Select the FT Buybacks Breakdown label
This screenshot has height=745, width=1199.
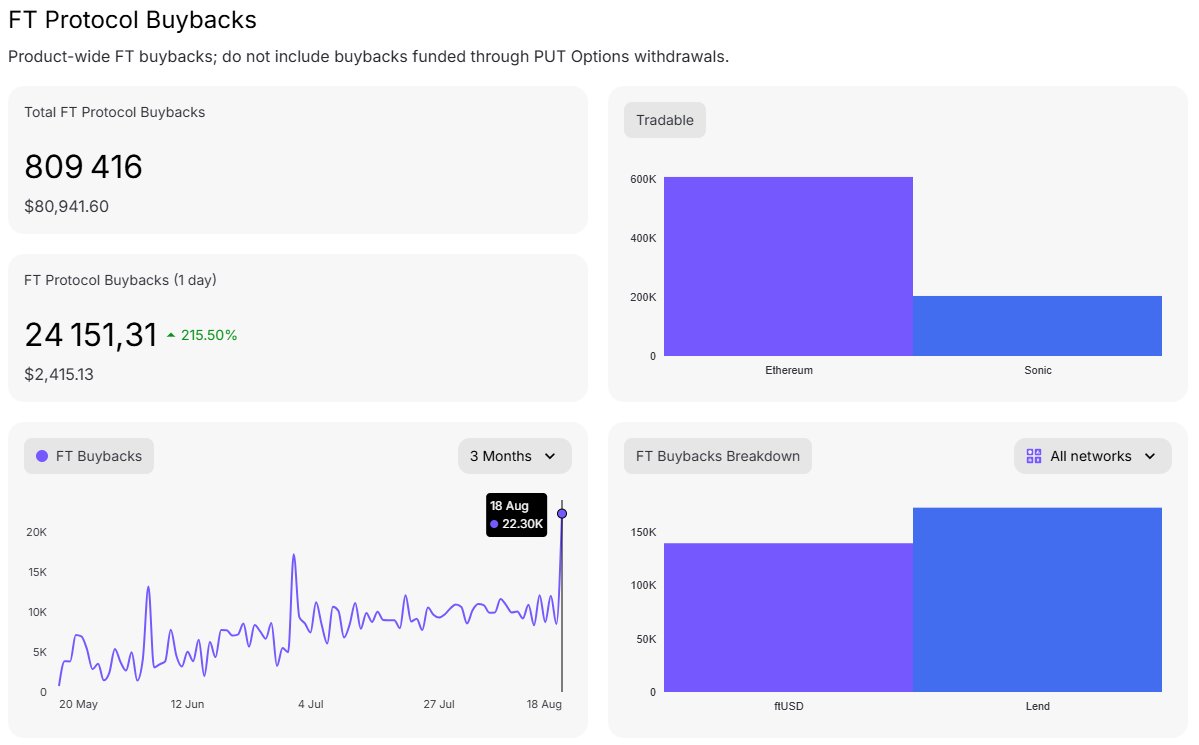point(717,456)
